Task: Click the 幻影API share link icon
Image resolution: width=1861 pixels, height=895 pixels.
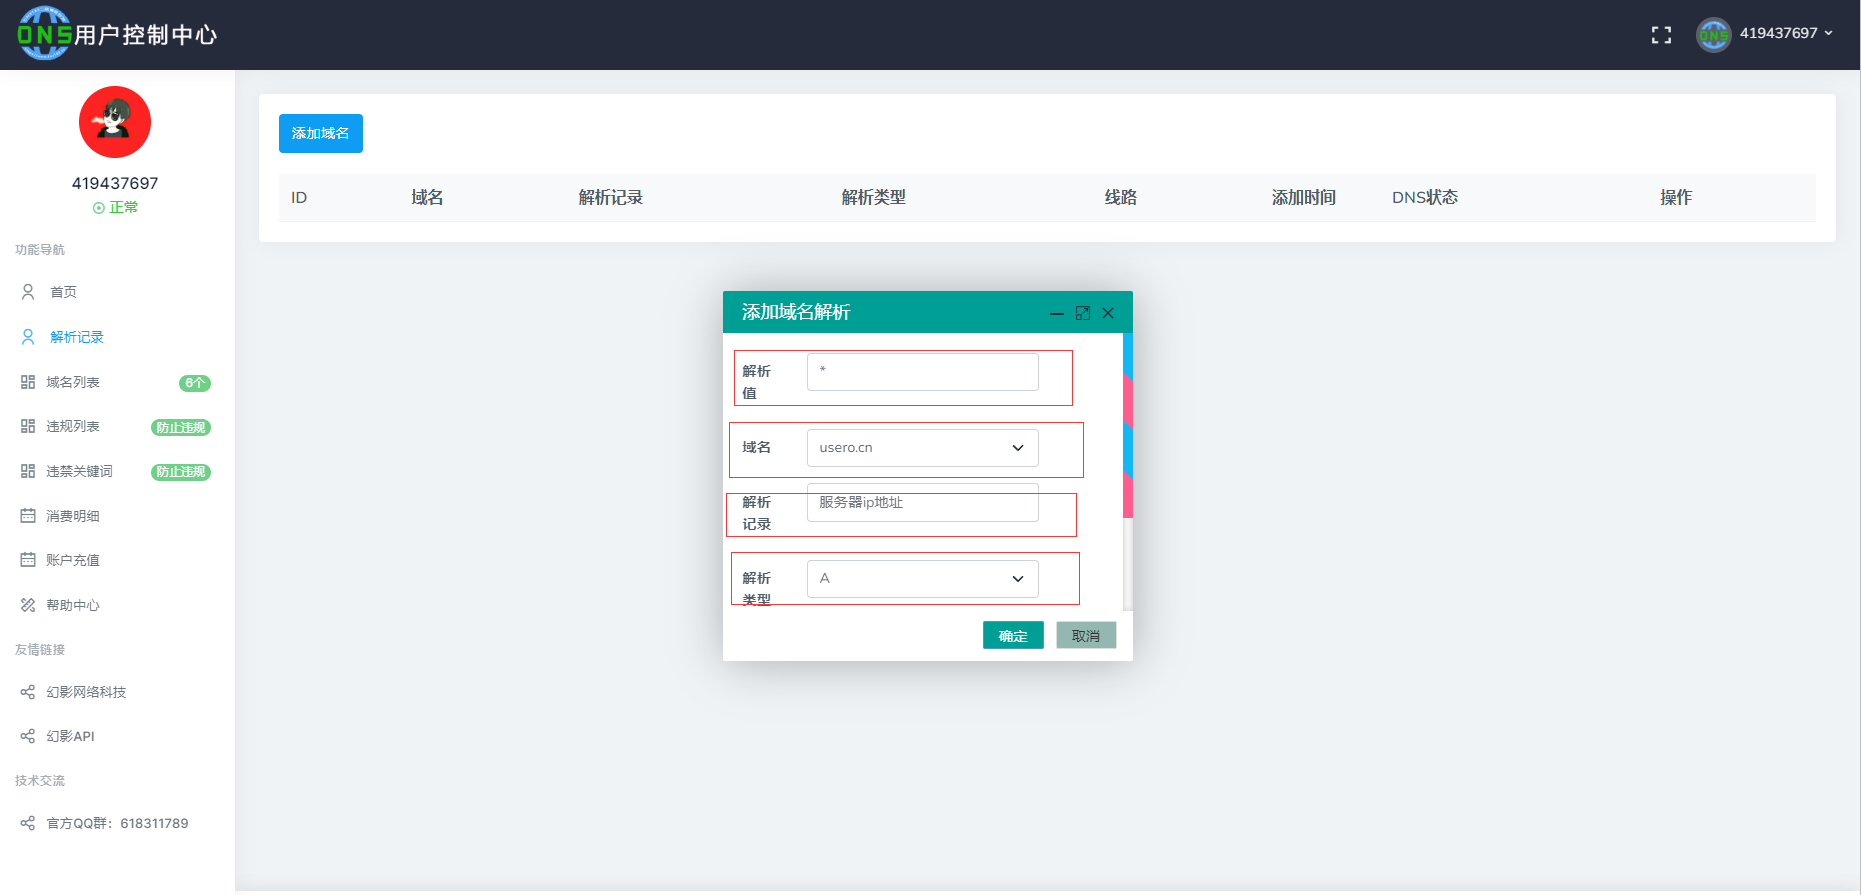Action: [x=28, y=736]
